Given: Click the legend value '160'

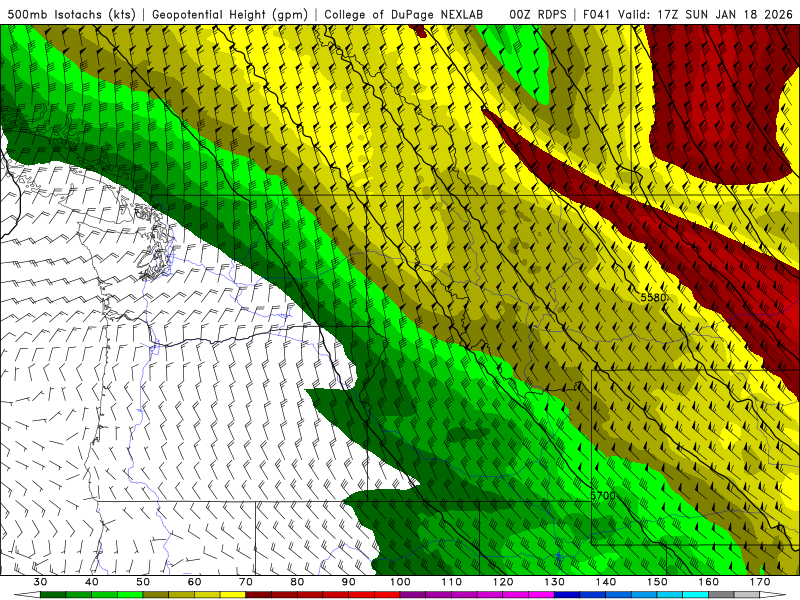Looking at the screenshot, I should pos(709,582).
